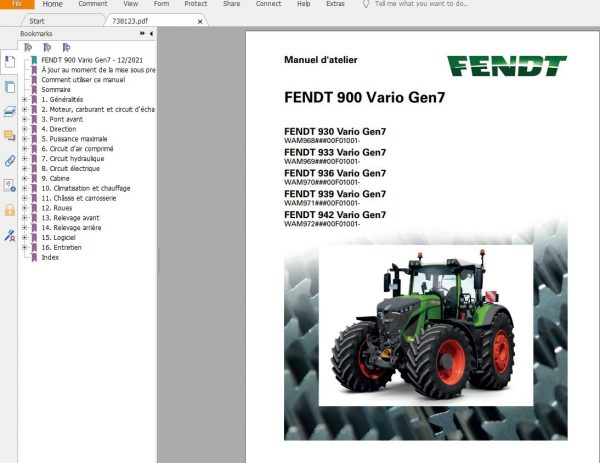Close the 738123.pdf tab
The height and width of the screenshot is (463, 600).
(x=200, y=22)
